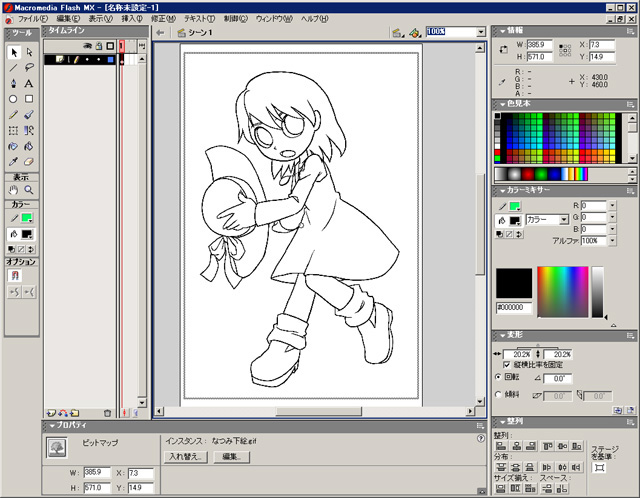Image resolution: width=640 pixels, height=498 pixels.
Task: Collapse the Color Swatches panel
Action: point(502,104)
